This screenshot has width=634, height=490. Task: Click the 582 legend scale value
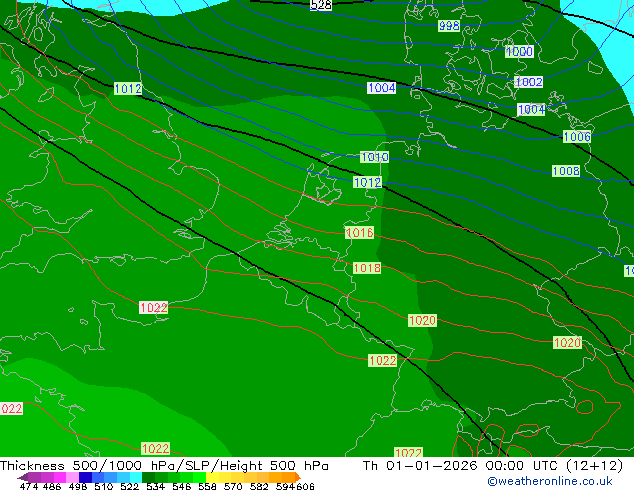pyautogui.click(x=259, y=486)
